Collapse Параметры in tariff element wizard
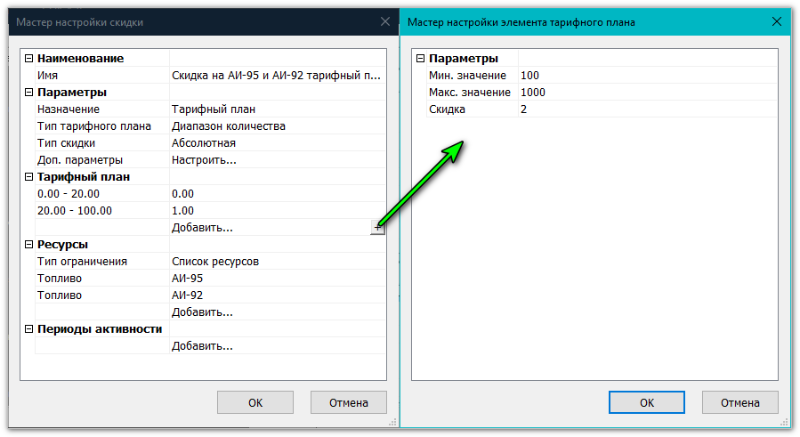The width and height of the screenshot is (800, 437). tap(420, 58)
